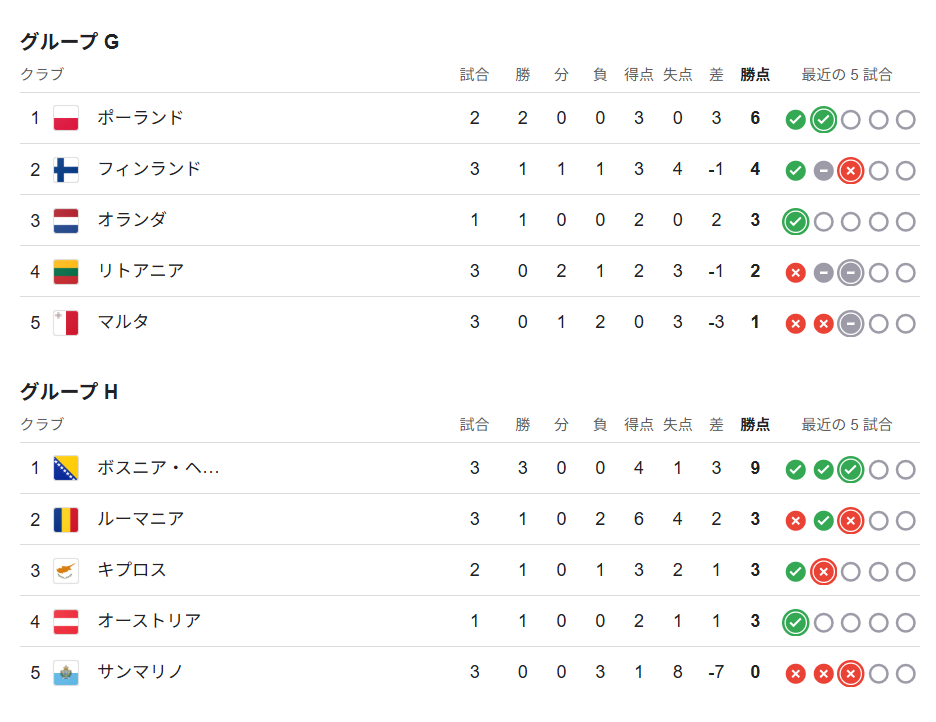
Task: Click the Group G 勝点 column header
Action: [x=755, y=75]
